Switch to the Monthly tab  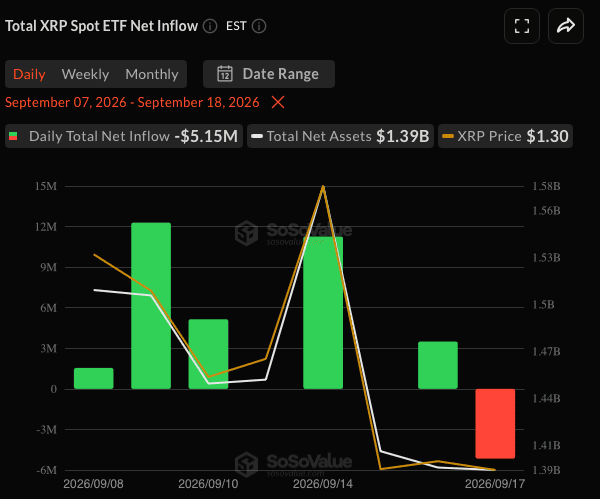click(x=152, y=74)
